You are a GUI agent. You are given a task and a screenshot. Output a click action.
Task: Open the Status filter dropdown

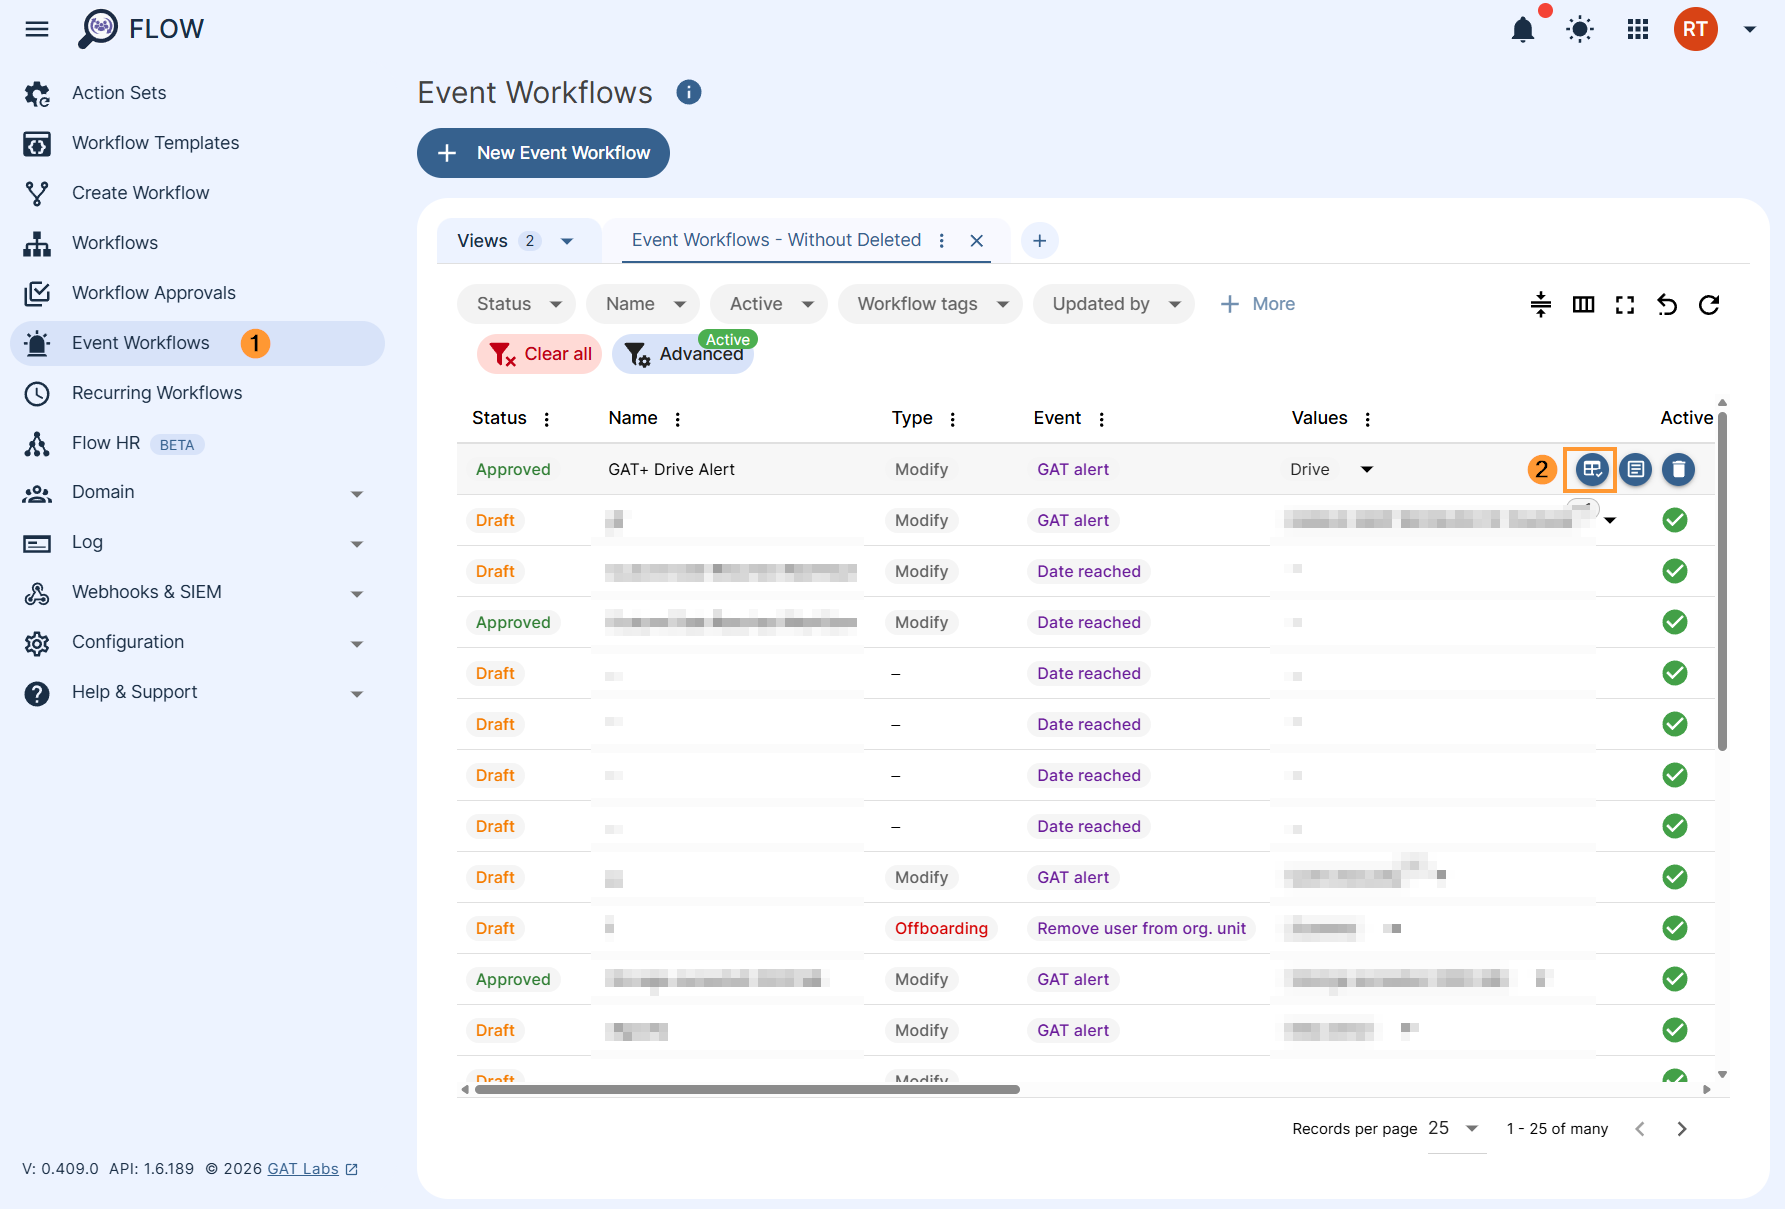515,303
